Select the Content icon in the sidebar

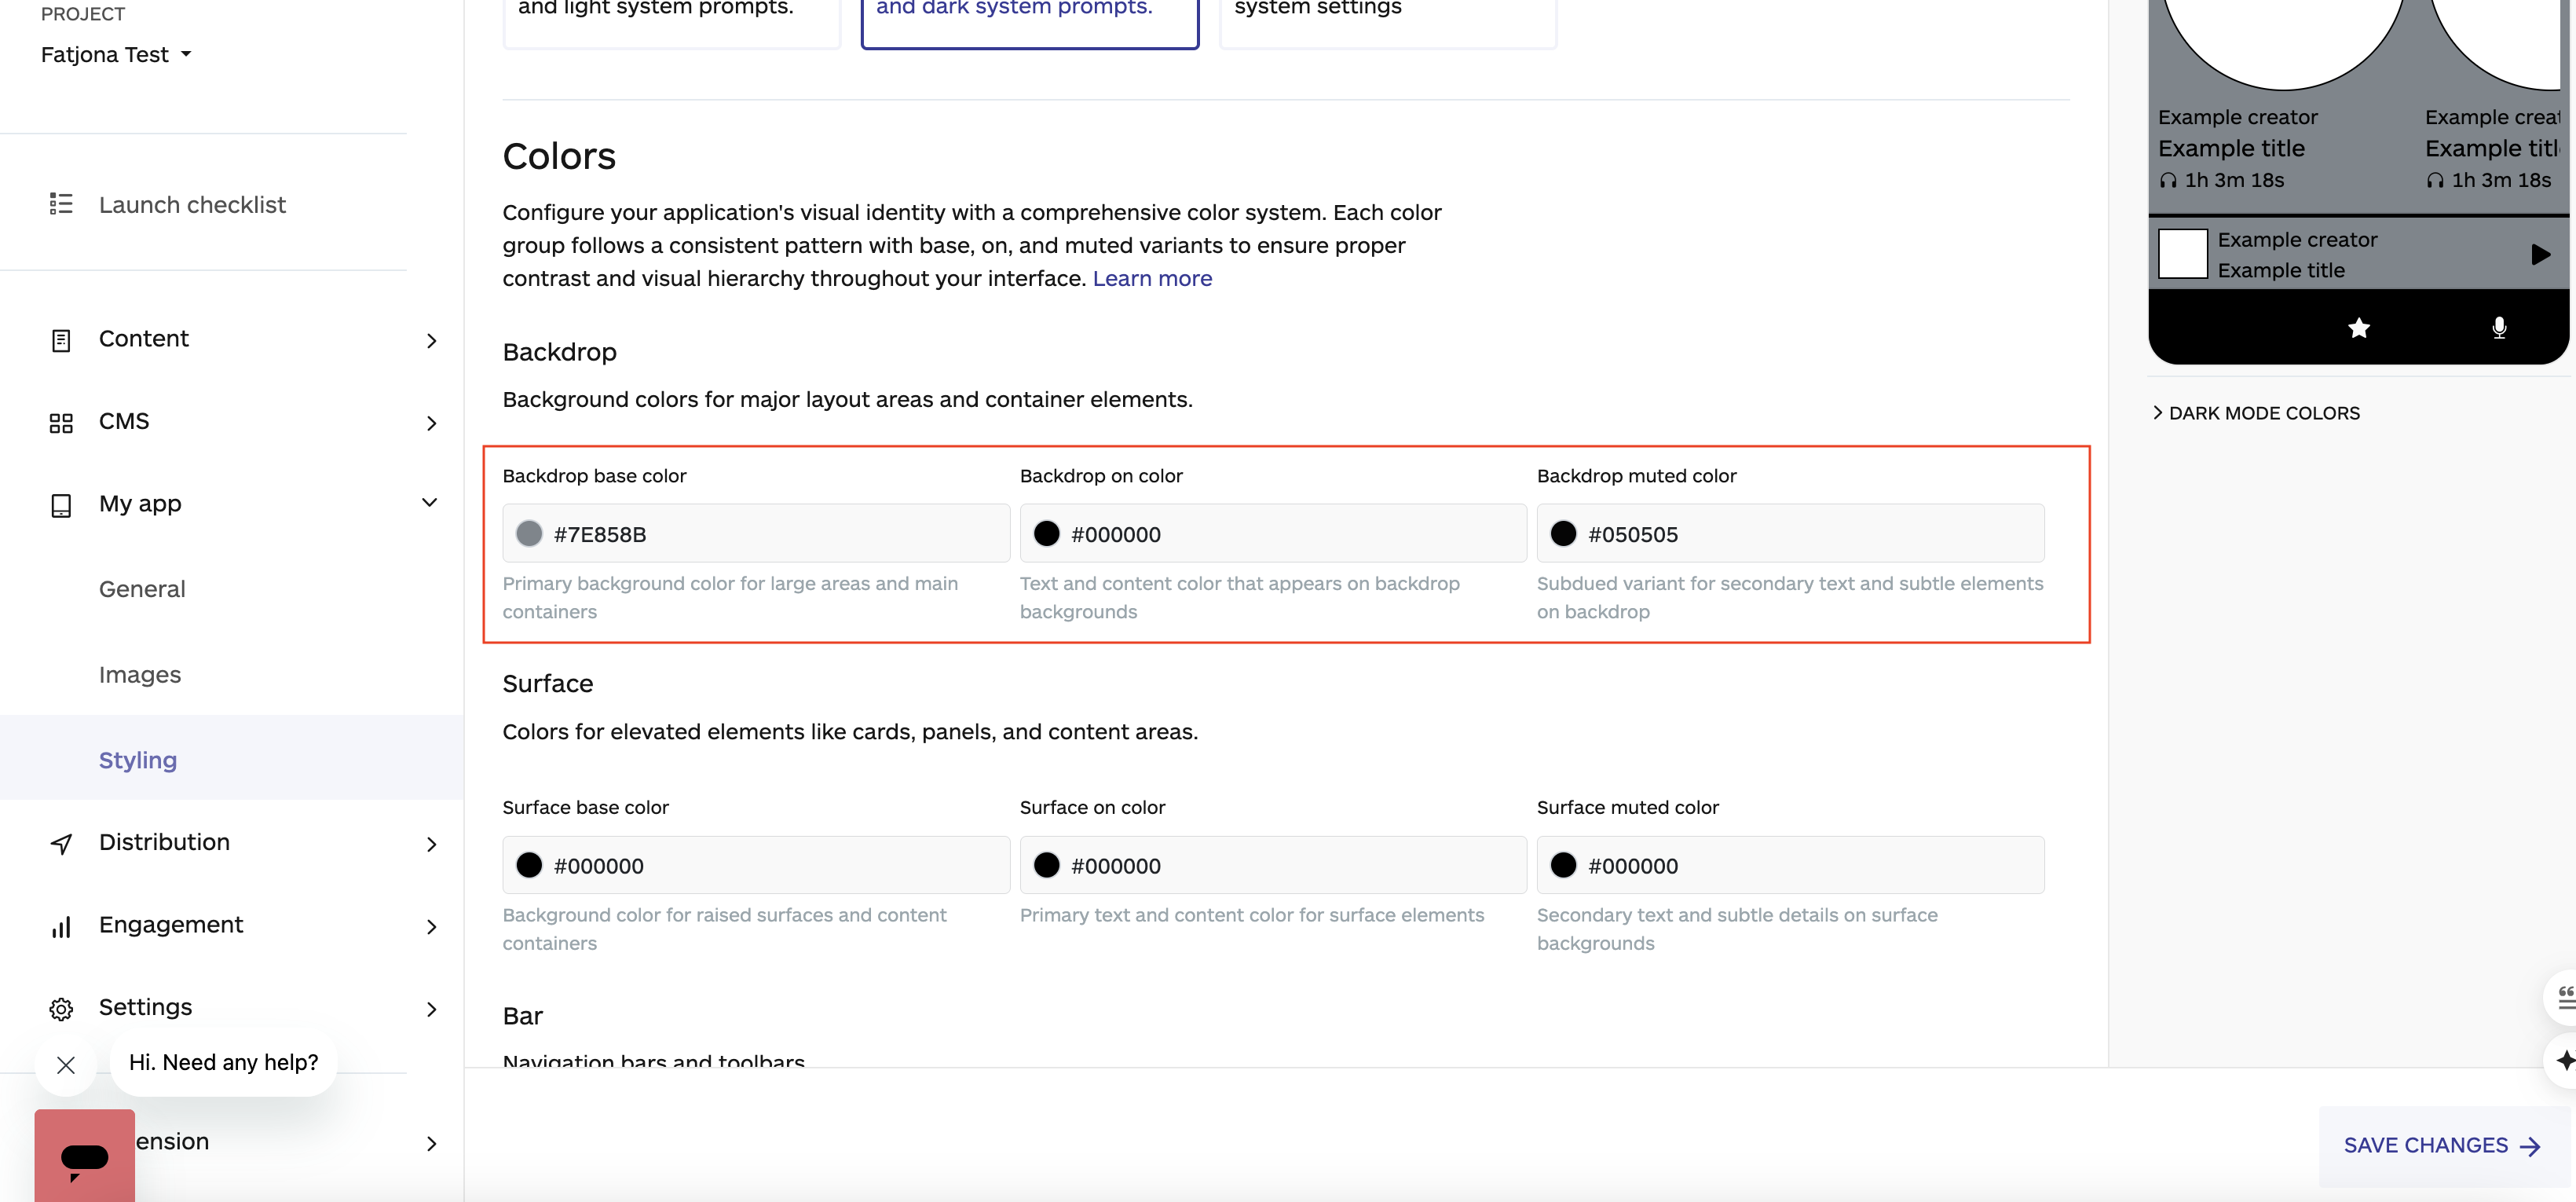click(x=61, y=340)
